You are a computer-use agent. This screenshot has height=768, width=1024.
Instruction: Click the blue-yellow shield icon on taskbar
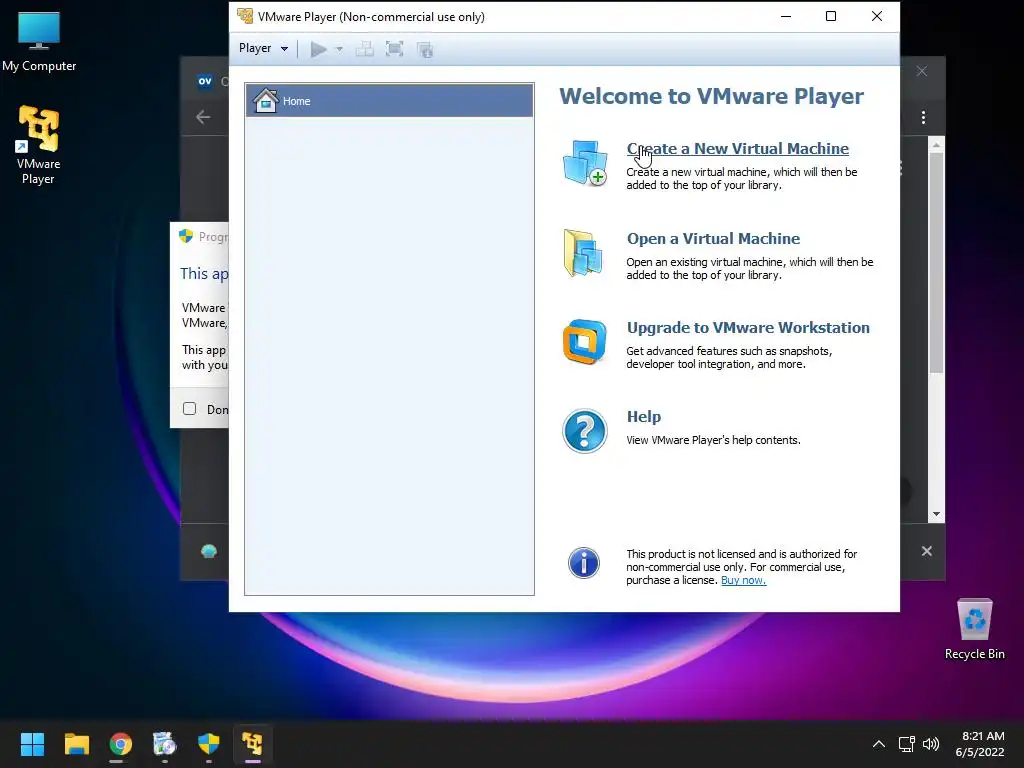(208, 744)
